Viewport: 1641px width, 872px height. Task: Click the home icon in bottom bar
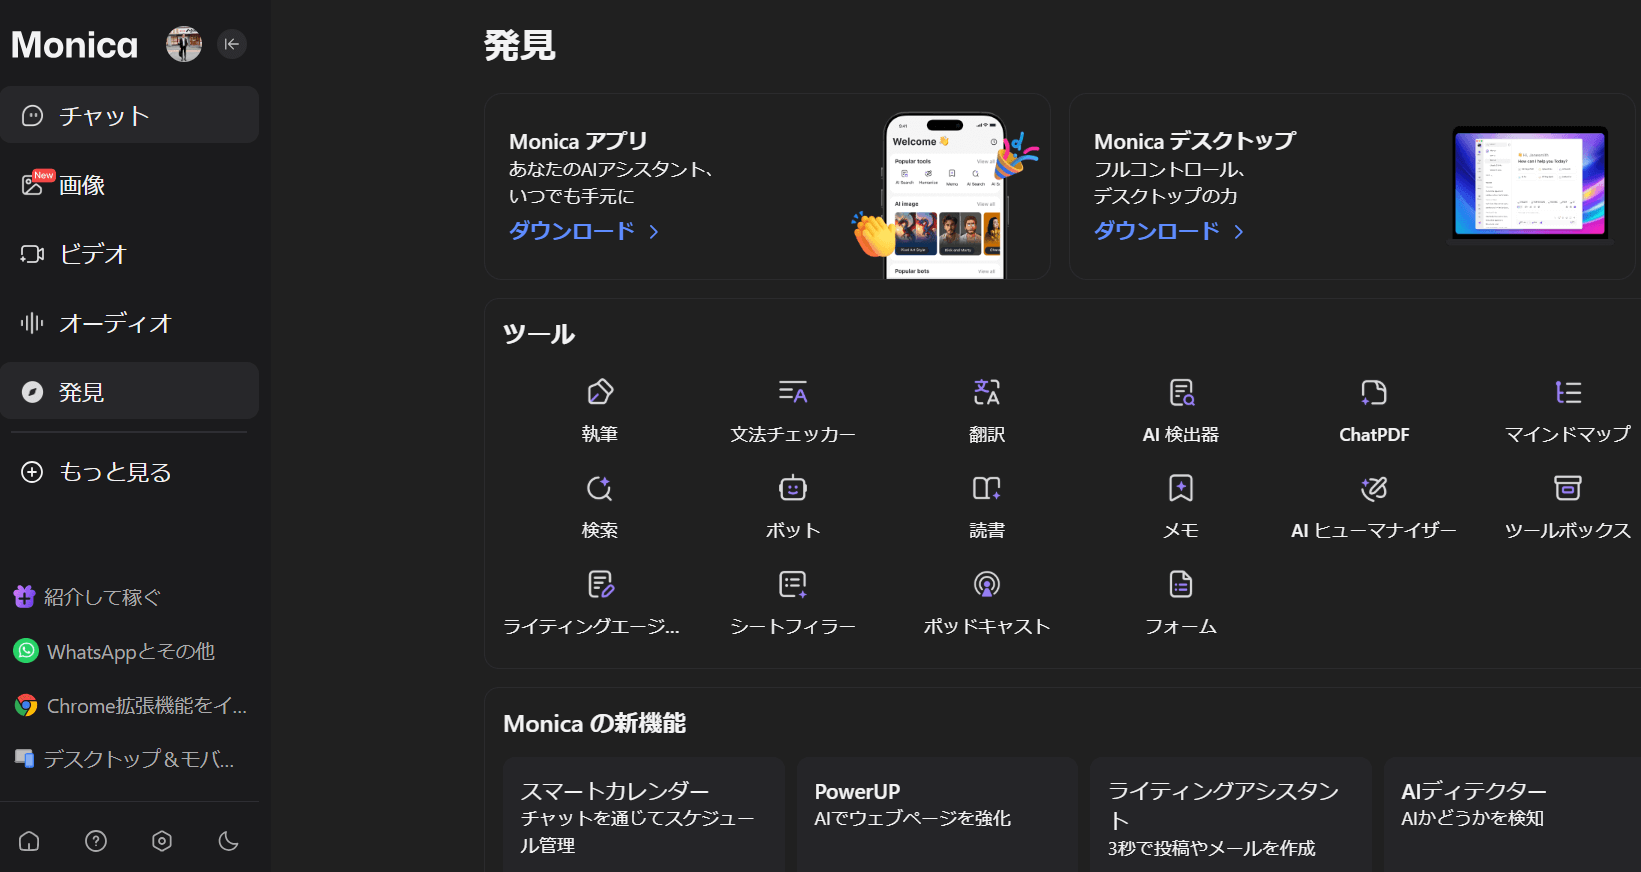pyautogui.click(x=30, y=841)
